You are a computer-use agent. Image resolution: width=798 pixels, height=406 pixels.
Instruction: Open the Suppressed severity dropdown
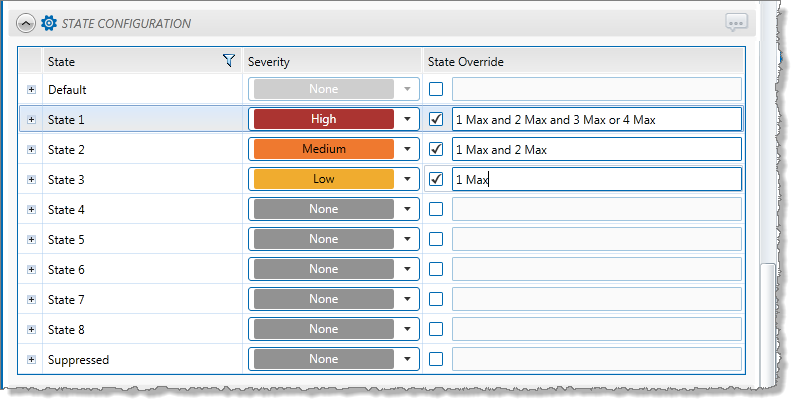(407, 359)
